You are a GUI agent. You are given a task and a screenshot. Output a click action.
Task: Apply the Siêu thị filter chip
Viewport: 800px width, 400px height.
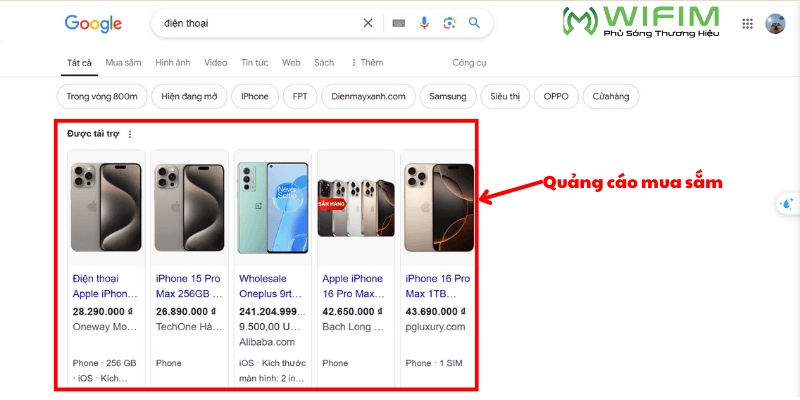pyautogui.click(x=505, y=96)
